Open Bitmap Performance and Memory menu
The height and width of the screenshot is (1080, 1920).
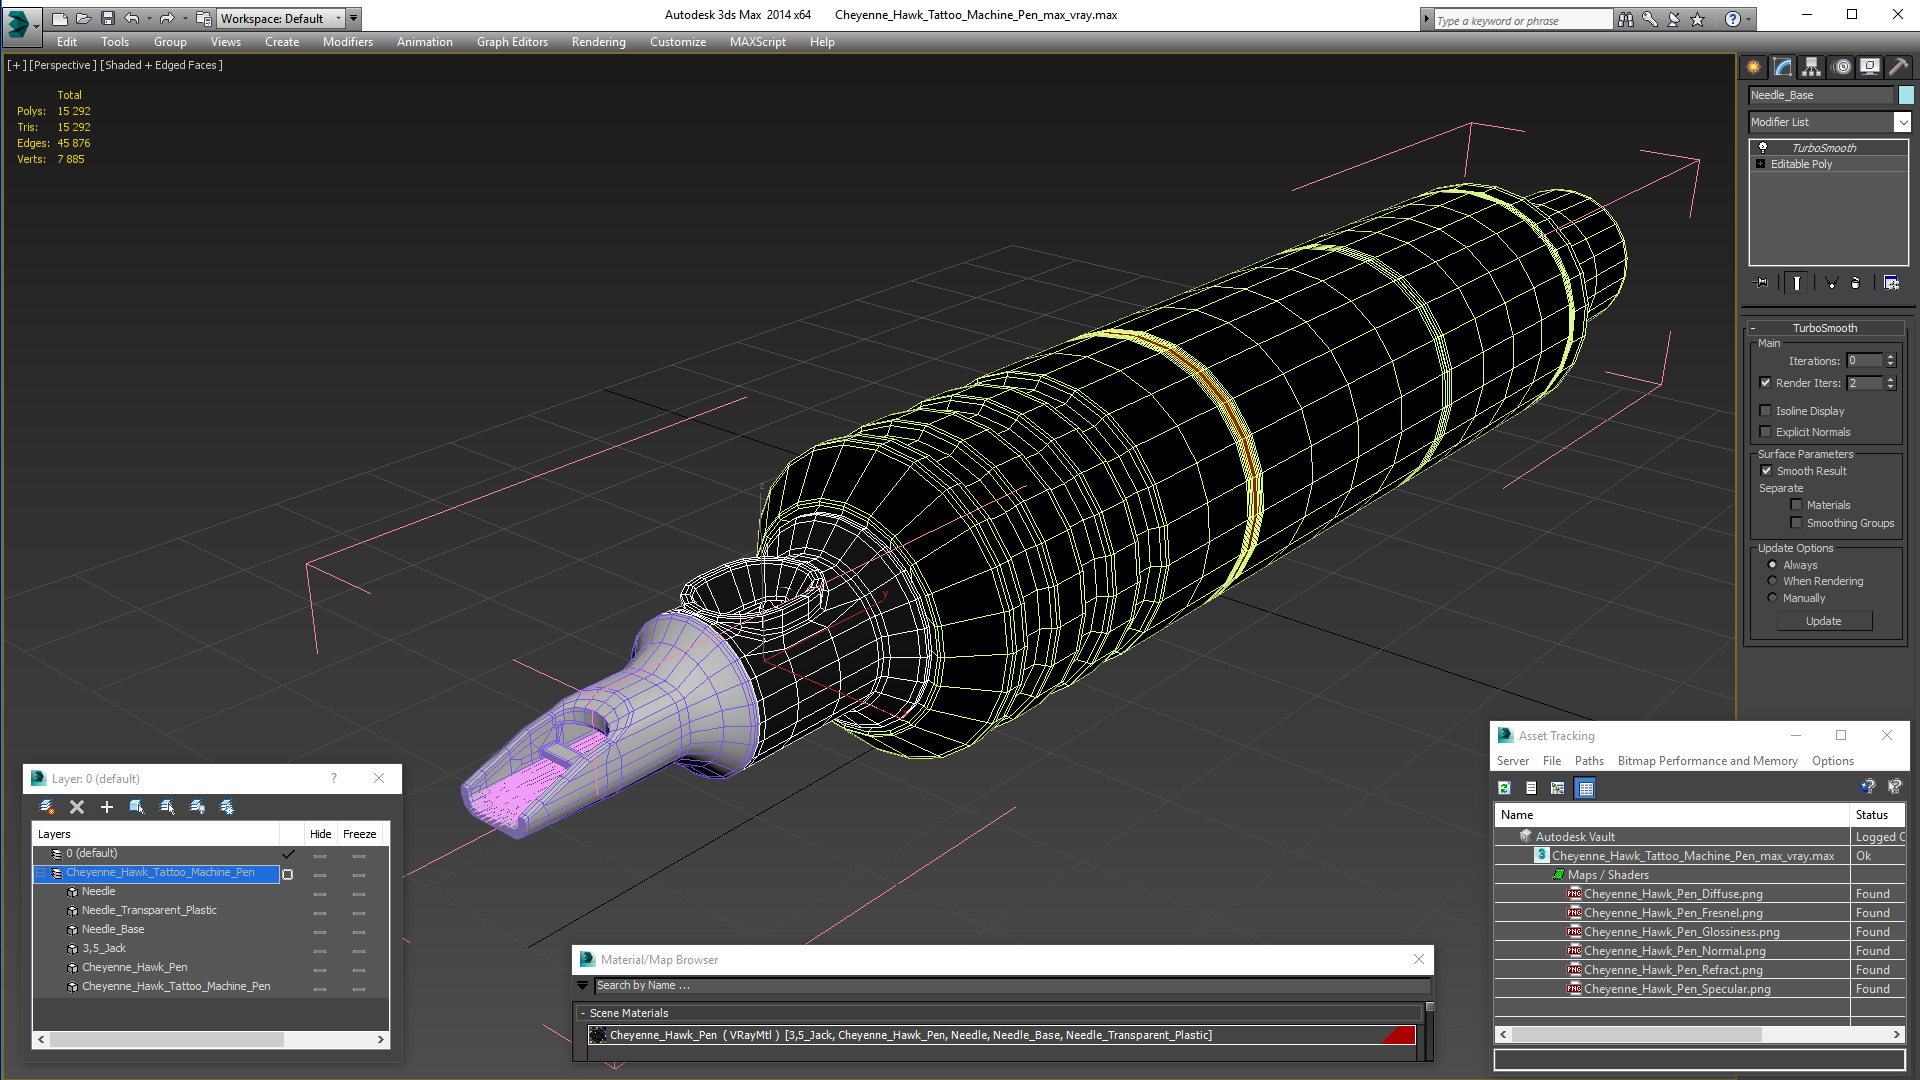tap(1707, 761)
